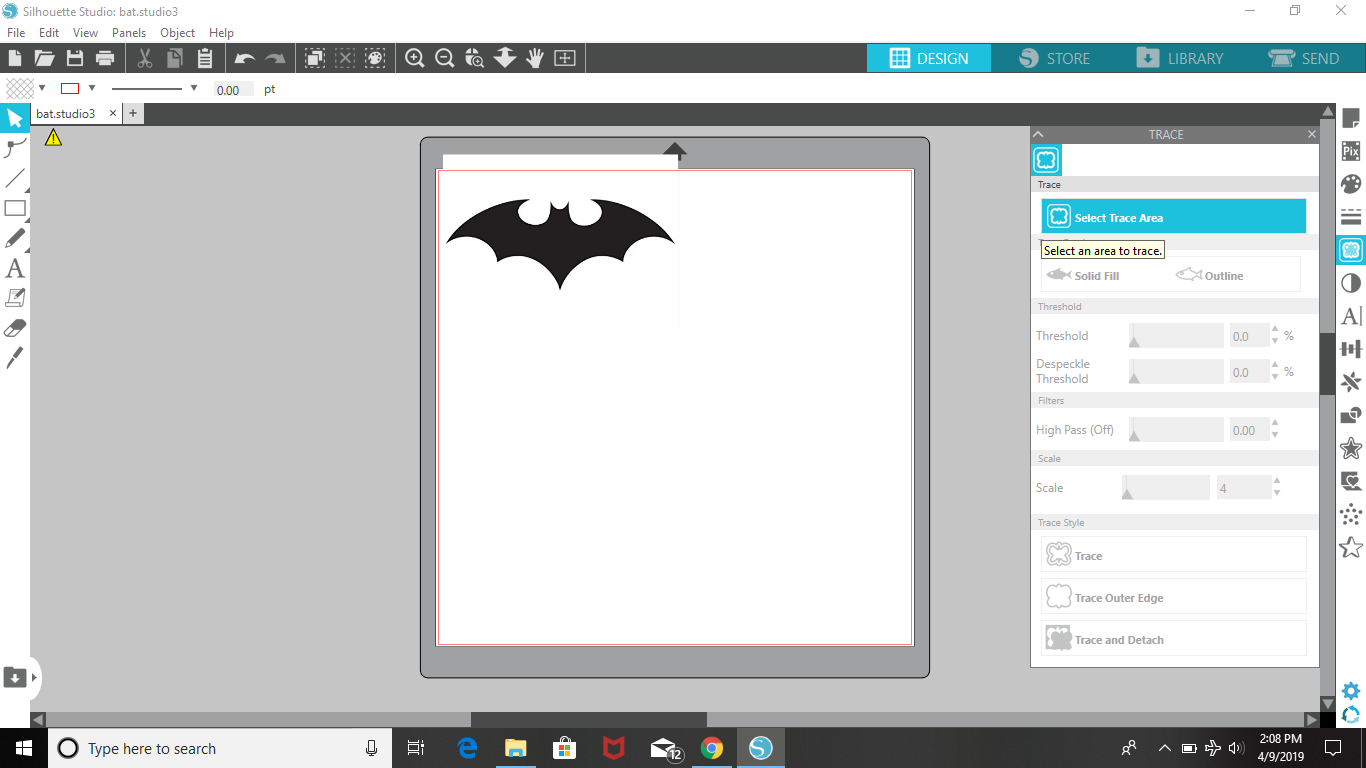Viewport: 1366px width, 768px height.
Task: Click the Select All icon
Action: tap(315, 58)
